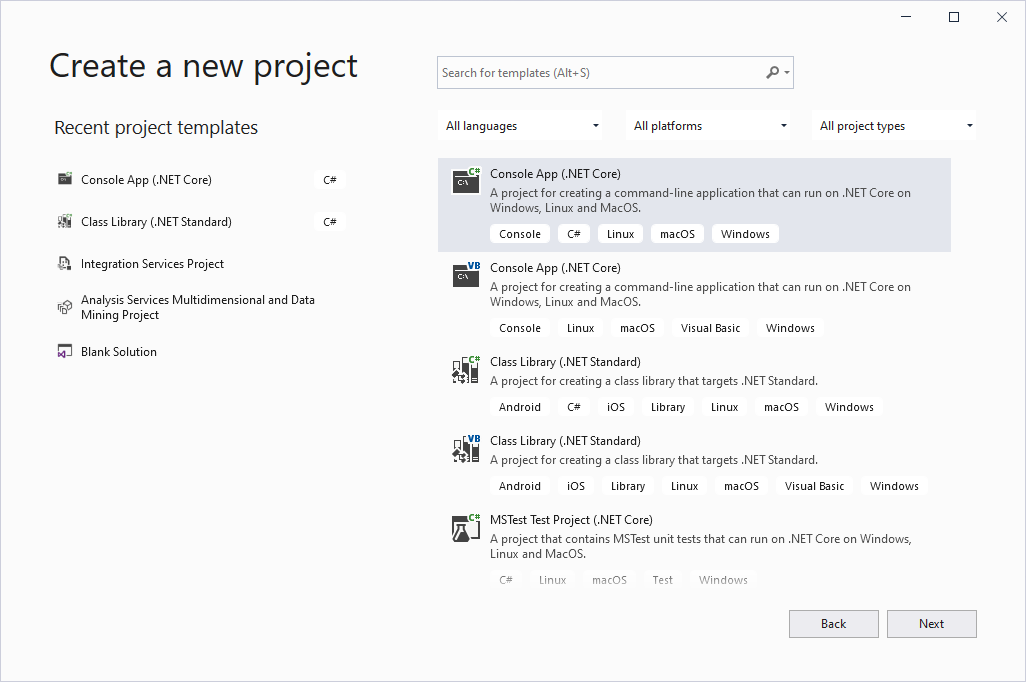Click the VB Console App template icon
Image resolution: width=1026 pixels, height=682 pixels.
coord(466,275)
